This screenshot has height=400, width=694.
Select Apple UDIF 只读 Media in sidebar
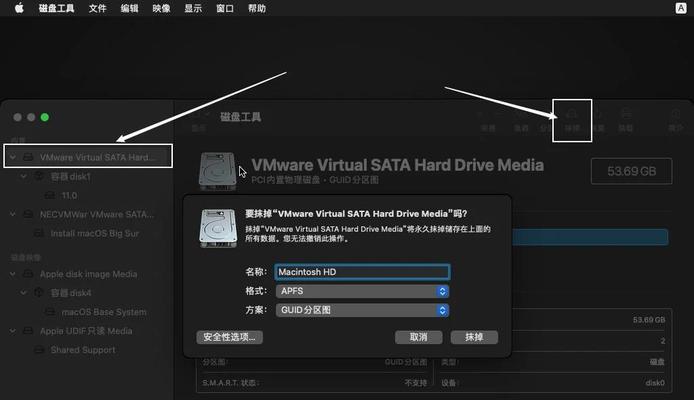click(88, 331)
